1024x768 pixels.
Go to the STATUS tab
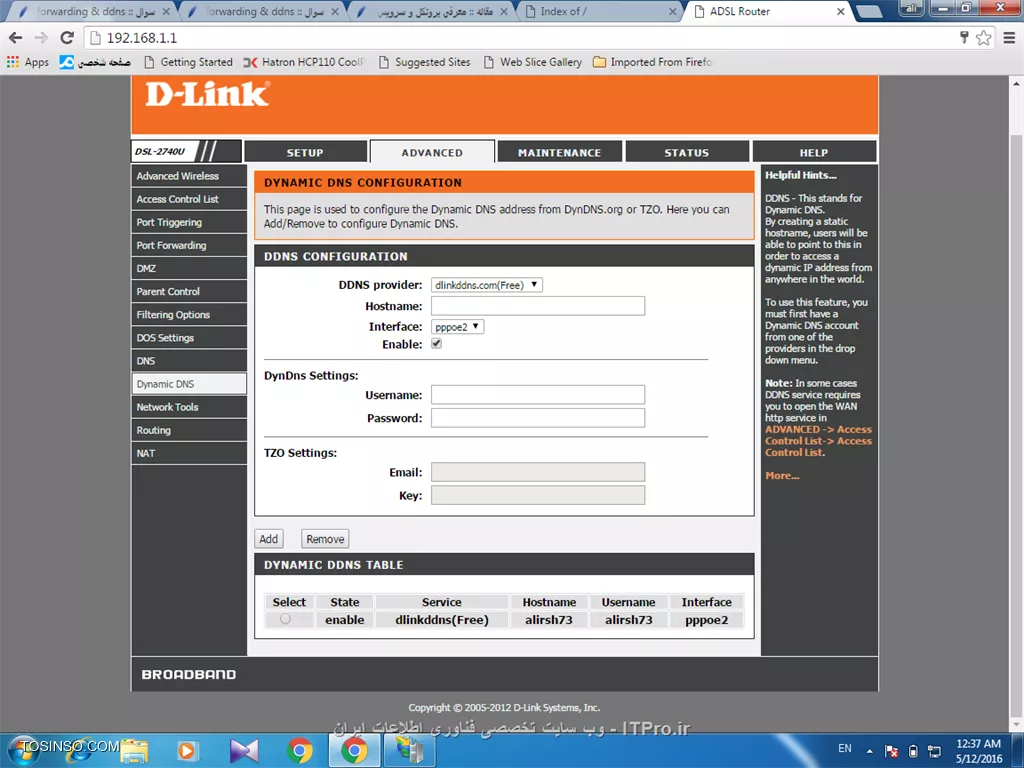(x=686, y=152)
